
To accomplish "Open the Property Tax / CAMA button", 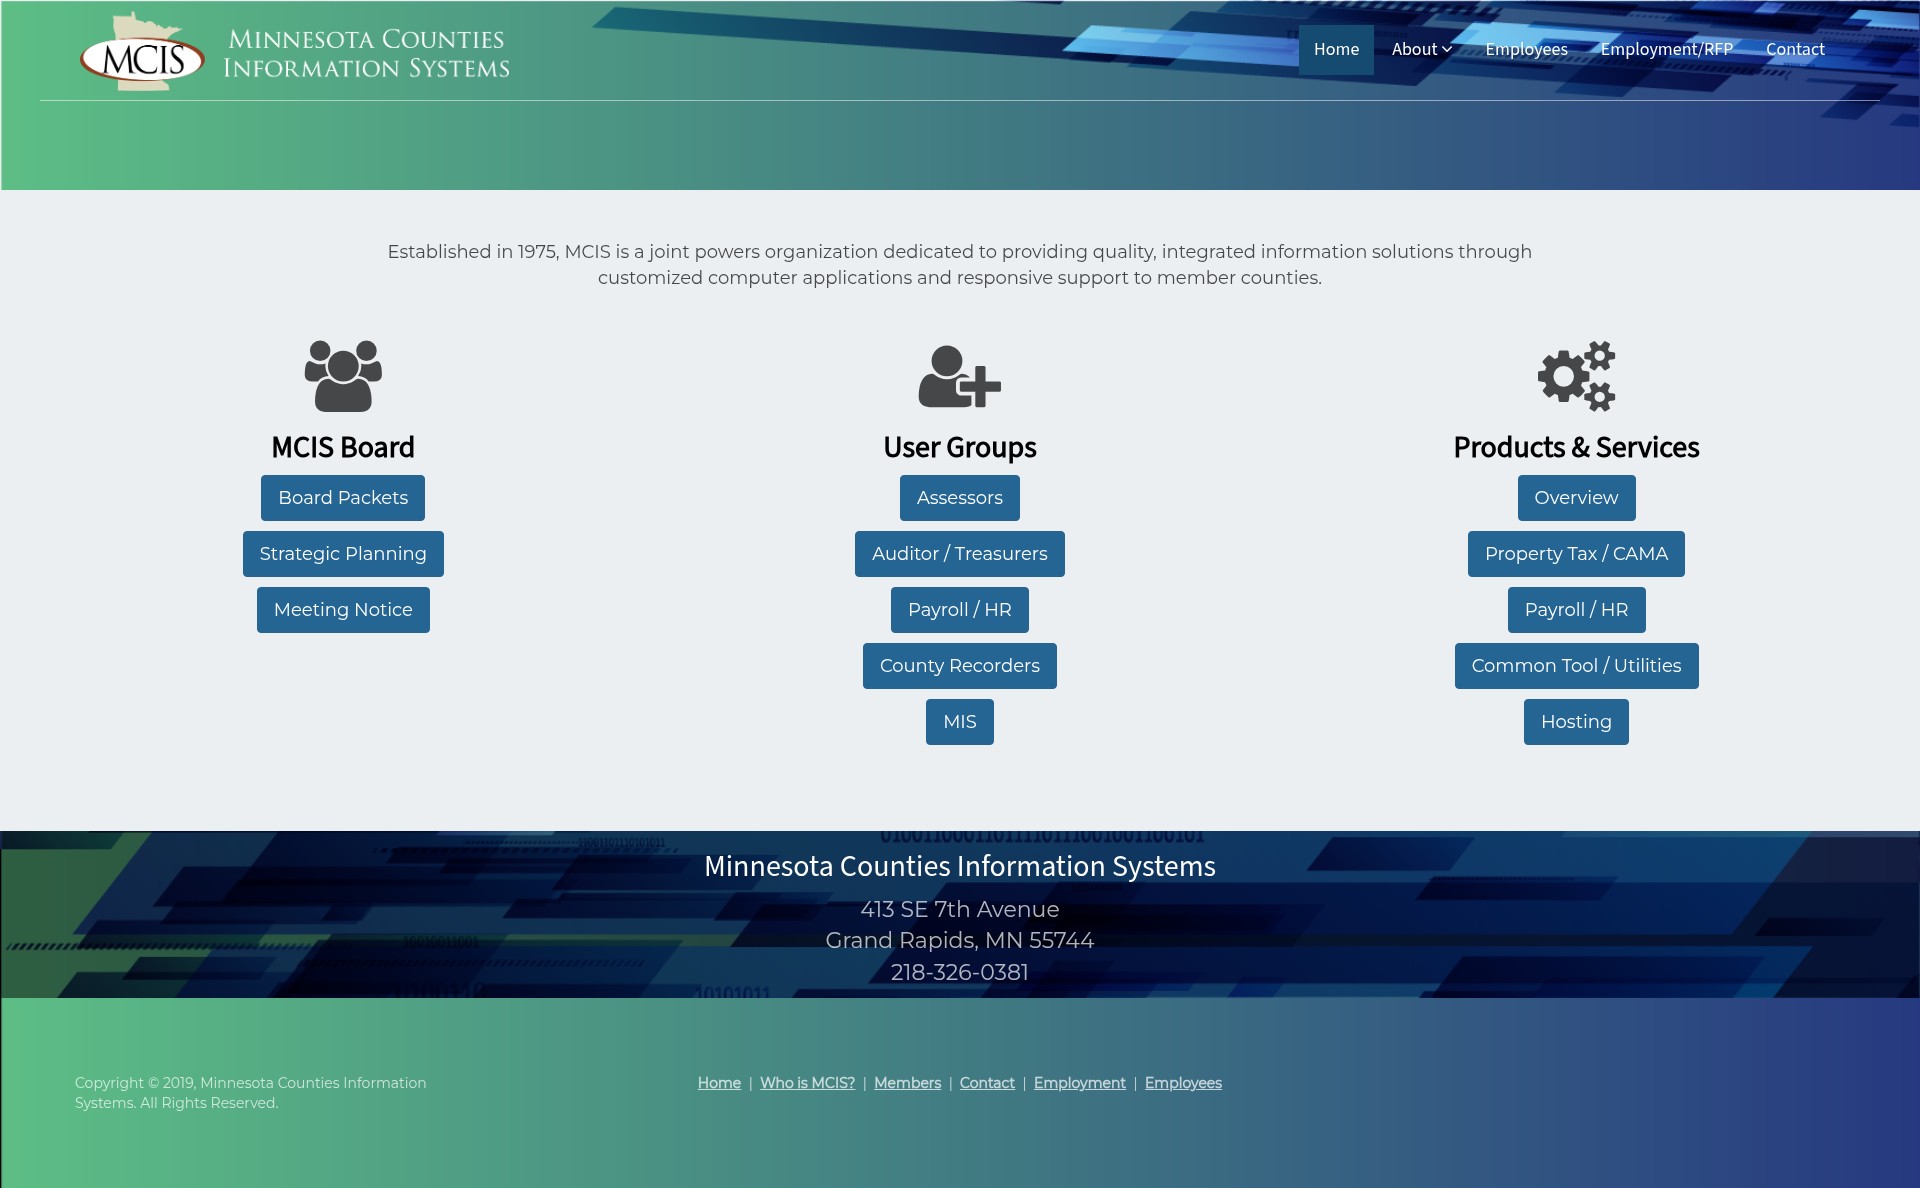I will pos(1576,554).
